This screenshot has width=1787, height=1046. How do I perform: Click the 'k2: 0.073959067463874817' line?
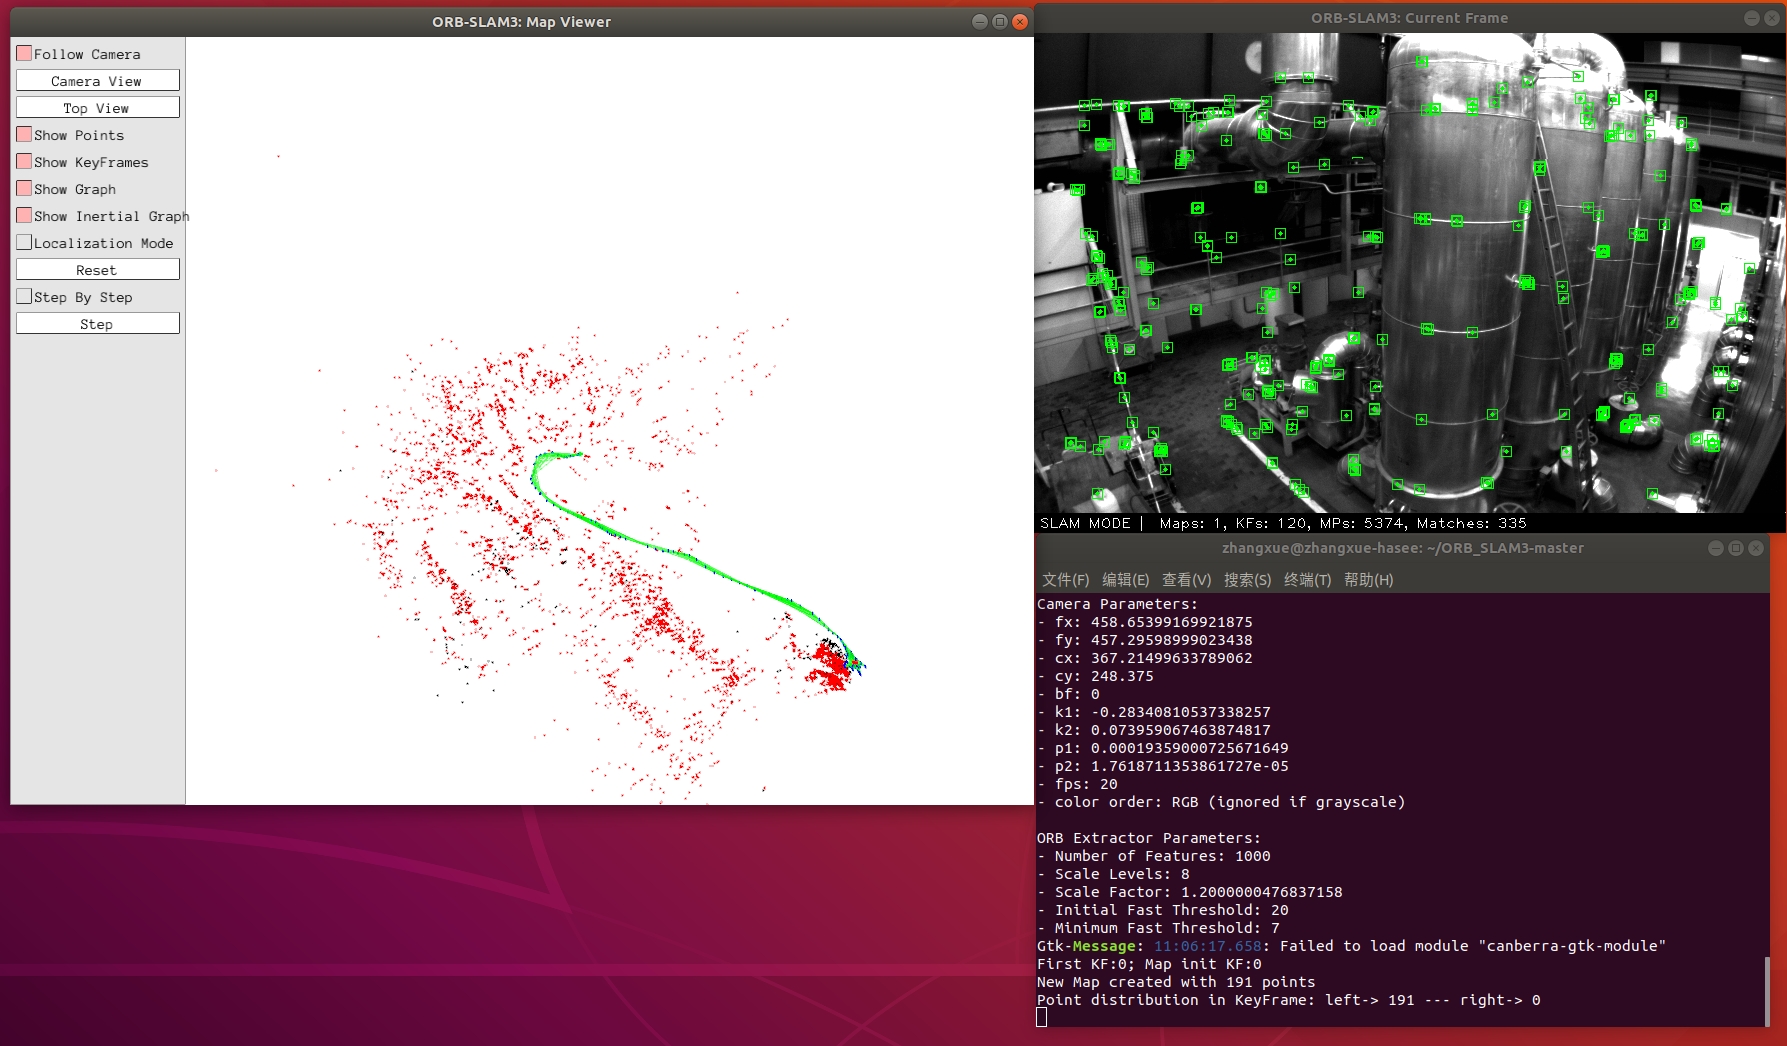point(1154,730)
